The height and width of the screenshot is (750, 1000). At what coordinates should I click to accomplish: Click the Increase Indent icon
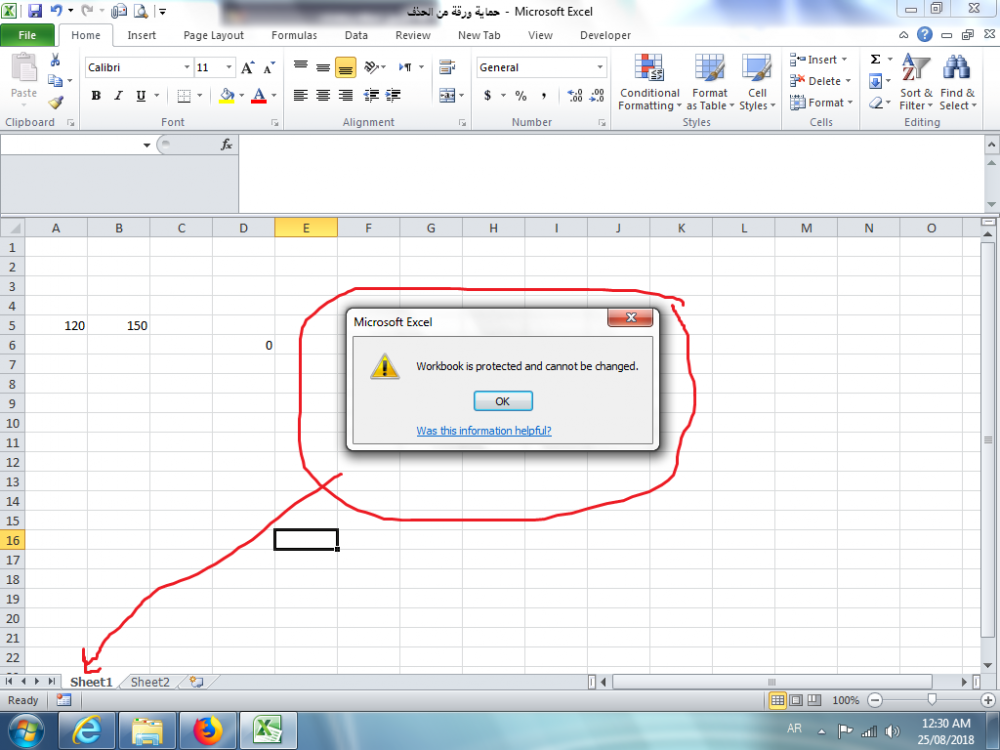[393, 96]
